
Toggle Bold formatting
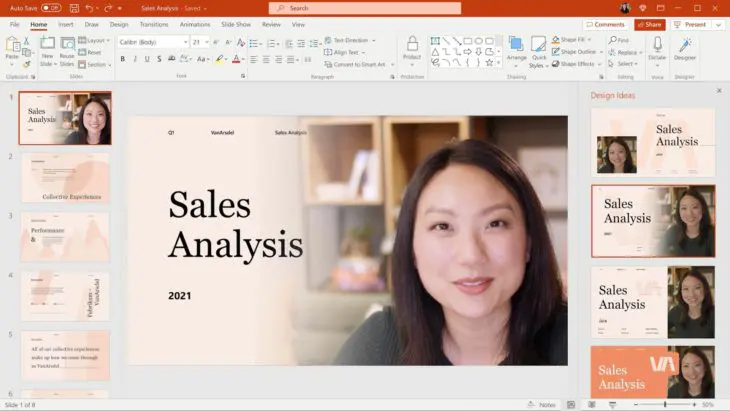tap(123, 59)
